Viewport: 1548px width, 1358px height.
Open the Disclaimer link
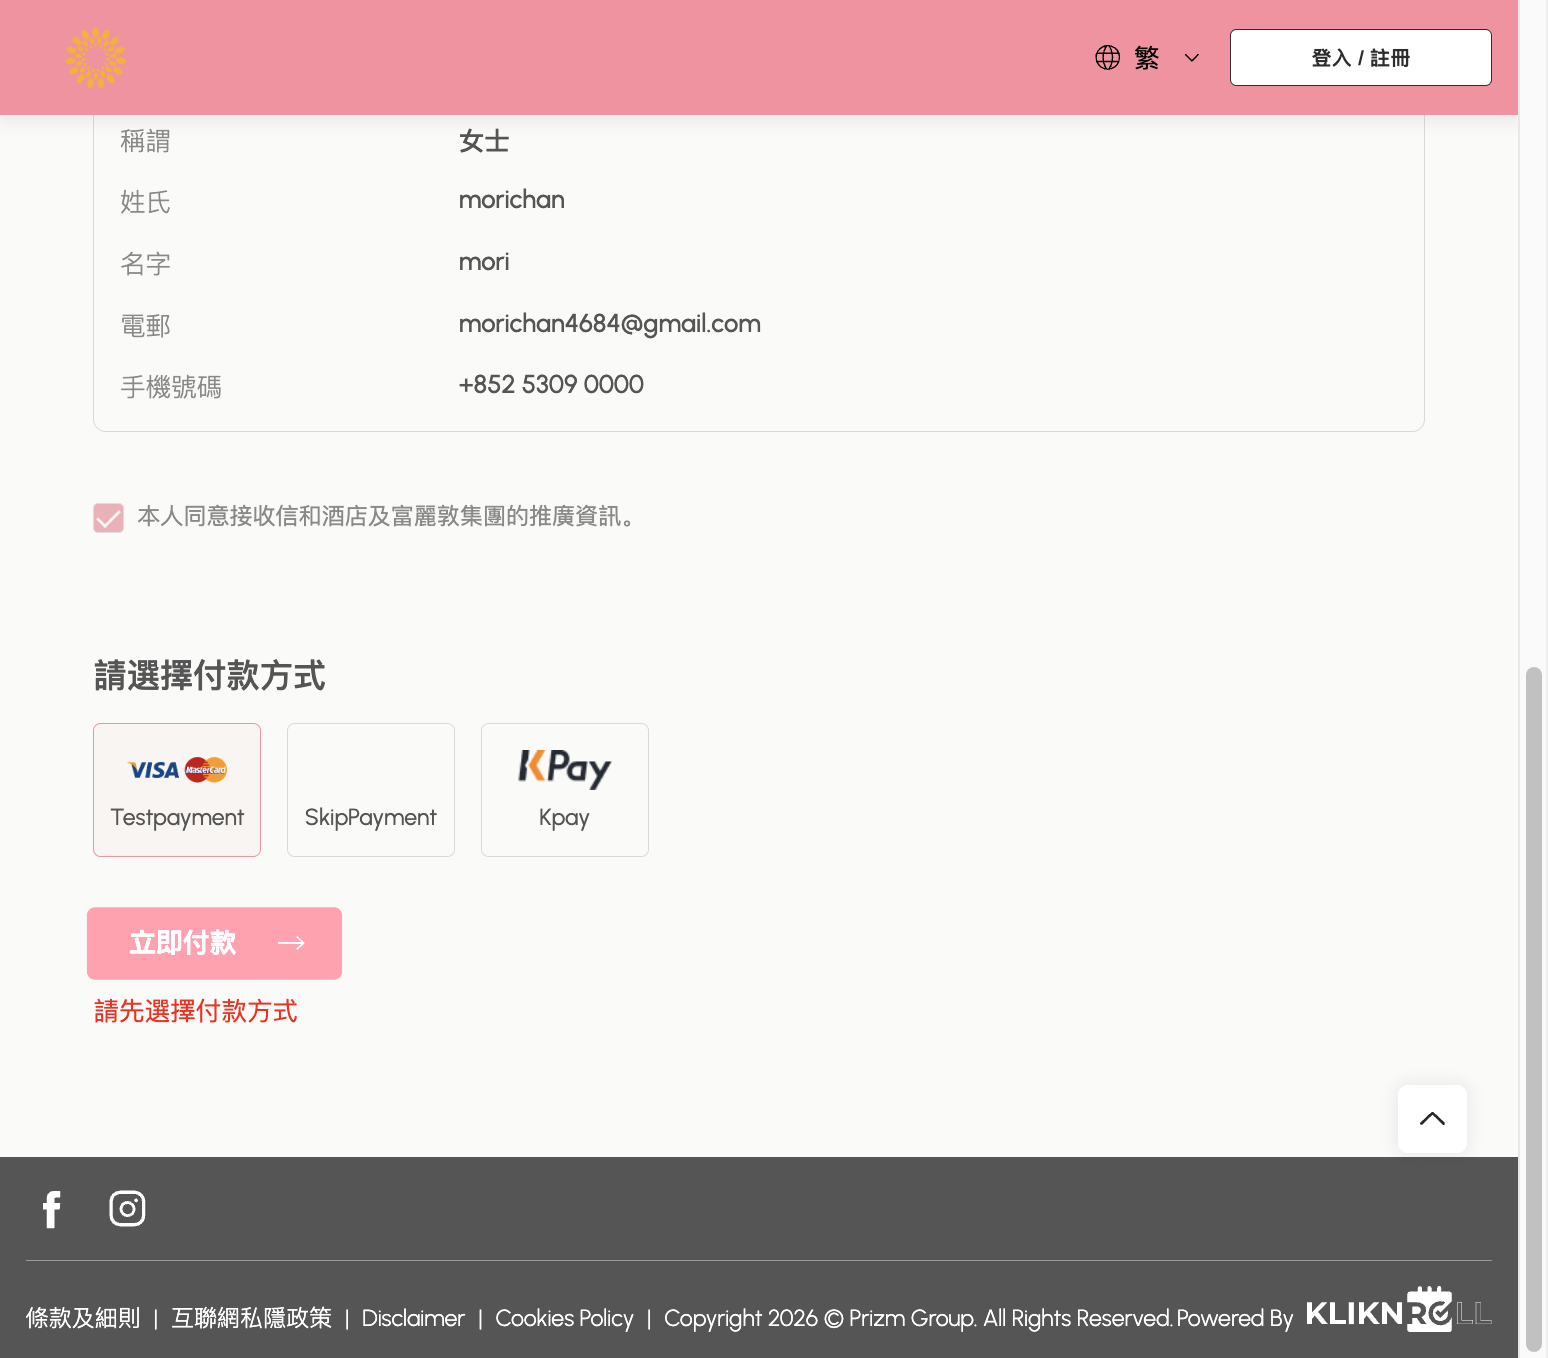click(413, 1318)
